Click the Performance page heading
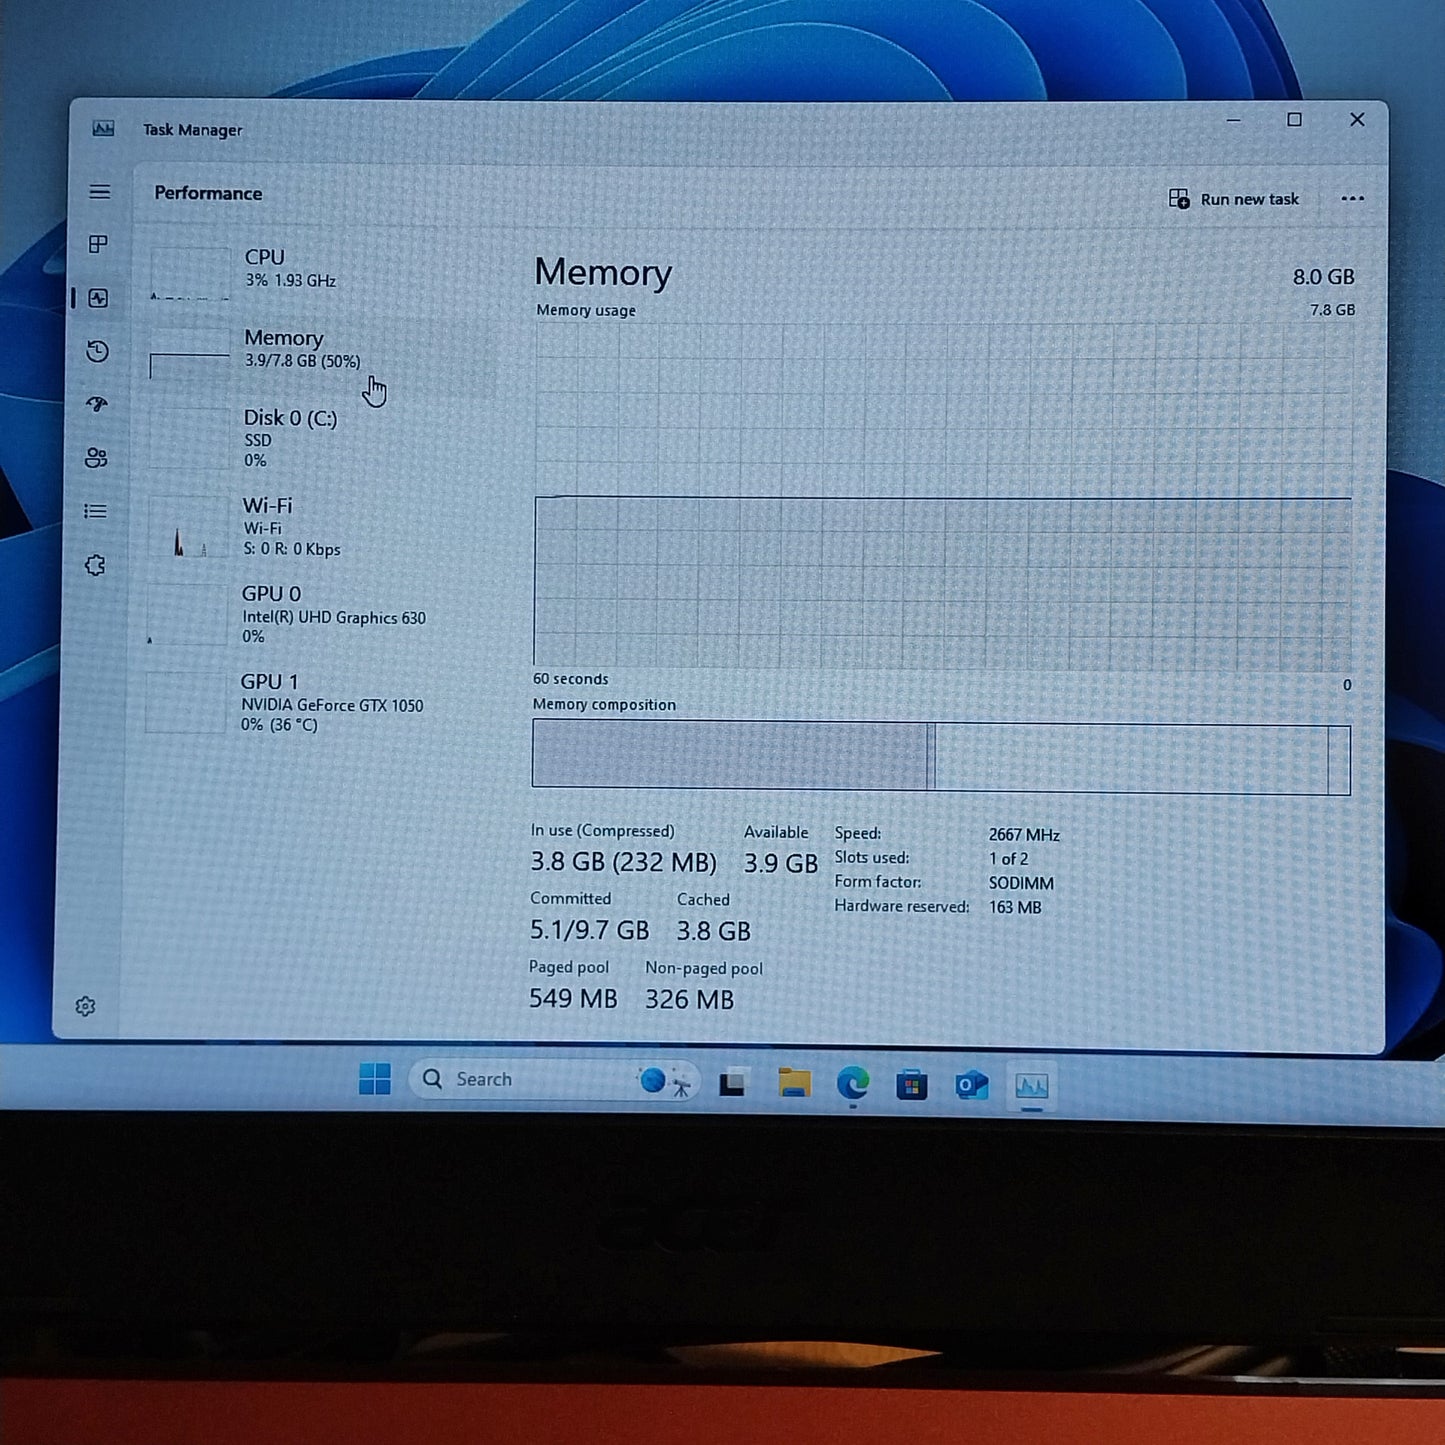The image size is (1445, 1445). coord(208,193)
